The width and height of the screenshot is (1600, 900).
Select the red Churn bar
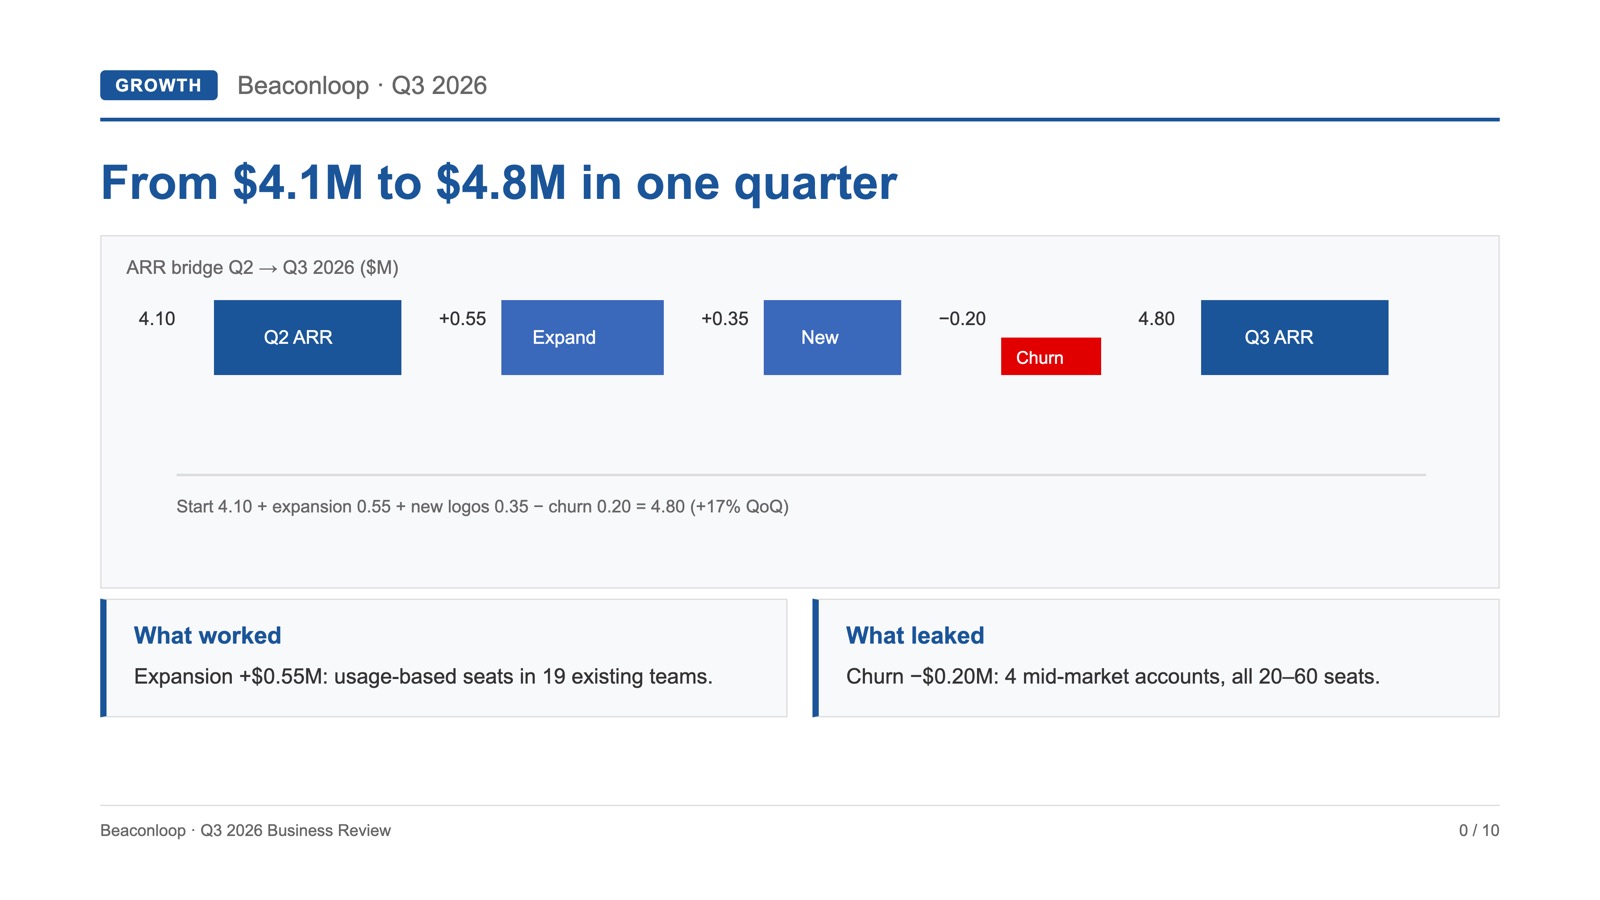(x=1051, y=356)
